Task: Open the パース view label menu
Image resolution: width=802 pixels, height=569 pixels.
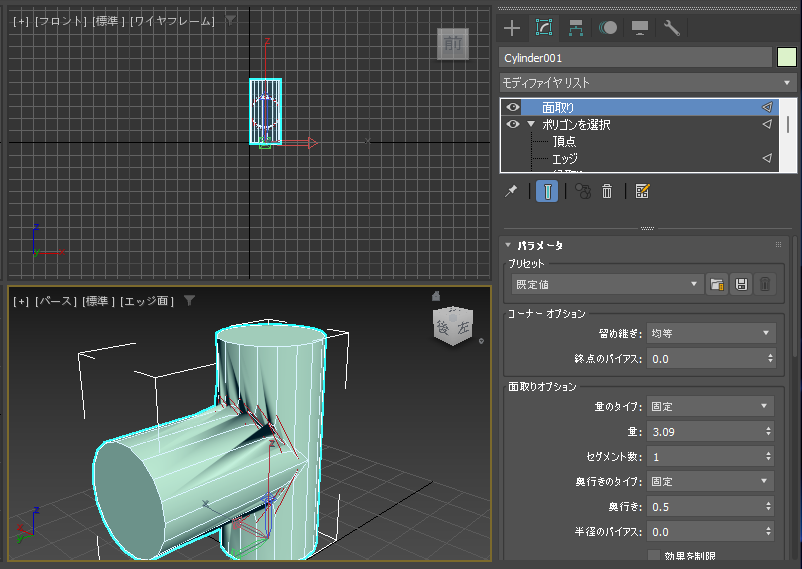Action: click(56, 301)
